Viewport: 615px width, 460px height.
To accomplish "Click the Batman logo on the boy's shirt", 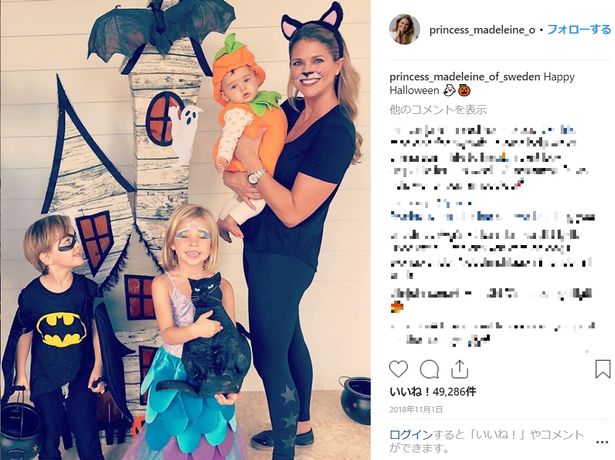I will (x=62, y=329).
